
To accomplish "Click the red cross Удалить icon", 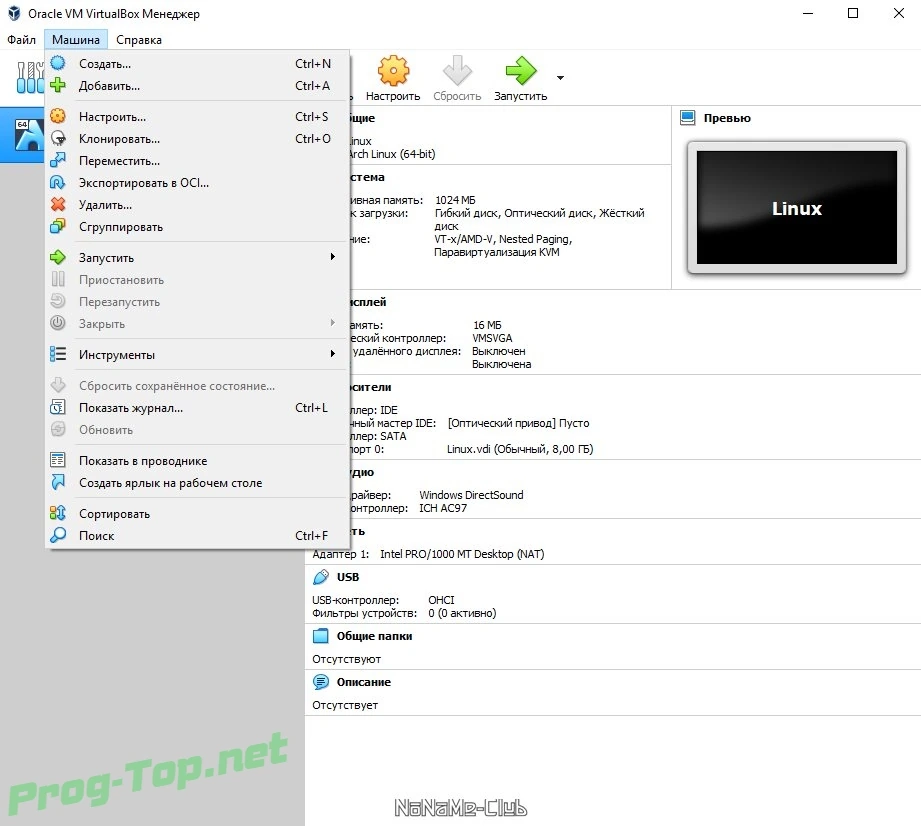I will coord(58,204).
